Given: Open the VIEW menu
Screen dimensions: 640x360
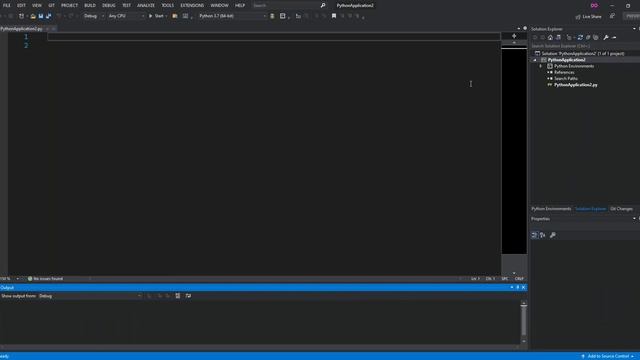Looking at the screenshot, I should coord(37,5).
